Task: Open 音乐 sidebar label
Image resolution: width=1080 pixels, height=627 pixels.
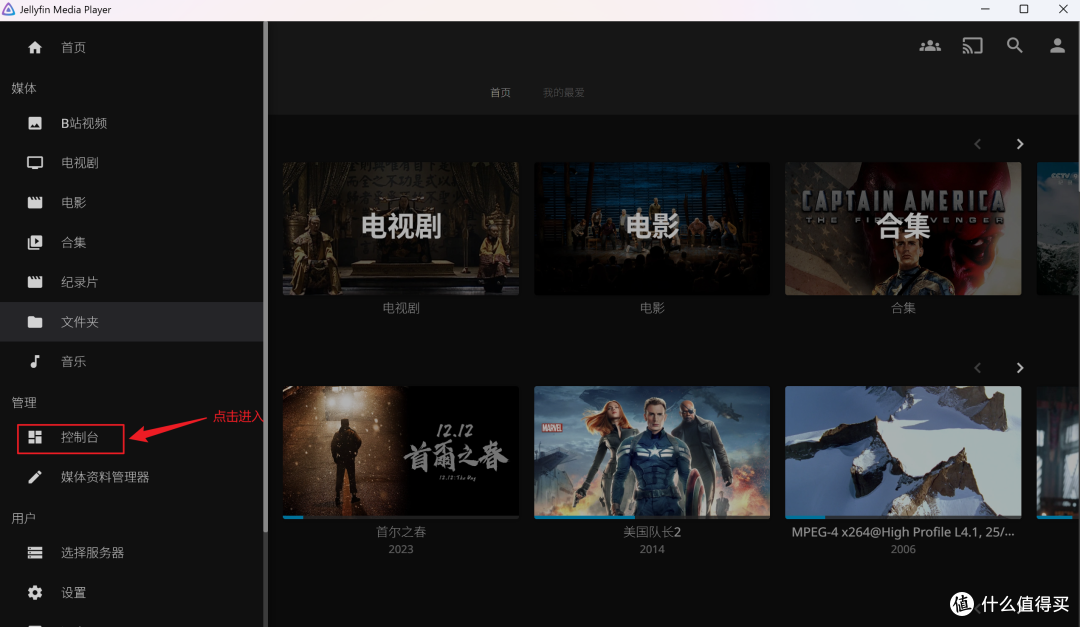Action: tap(74, 361)
